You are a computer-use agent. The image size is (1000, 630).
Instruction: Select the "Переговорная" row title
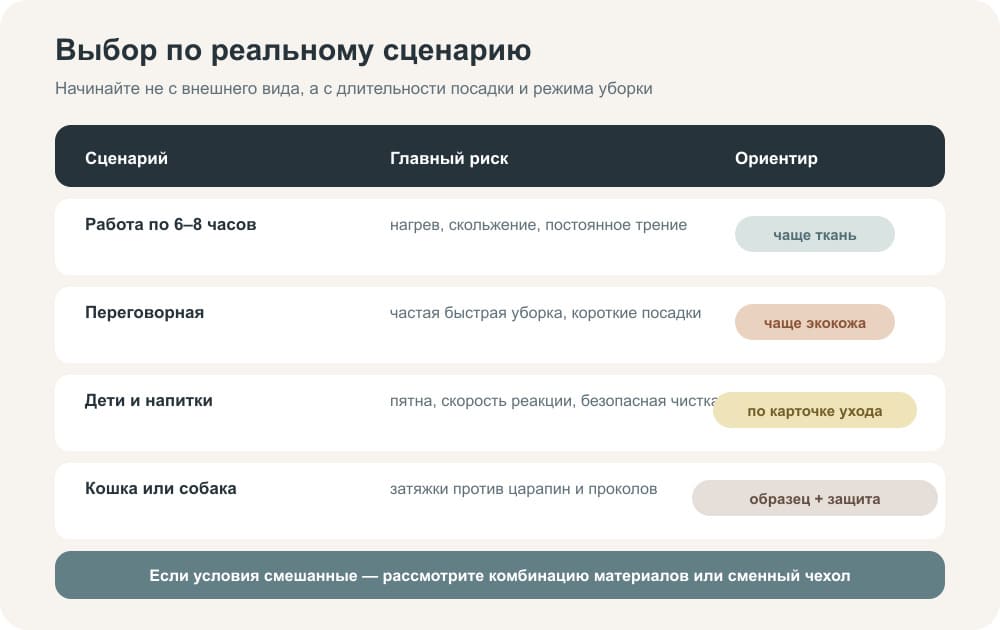(144, 312)
